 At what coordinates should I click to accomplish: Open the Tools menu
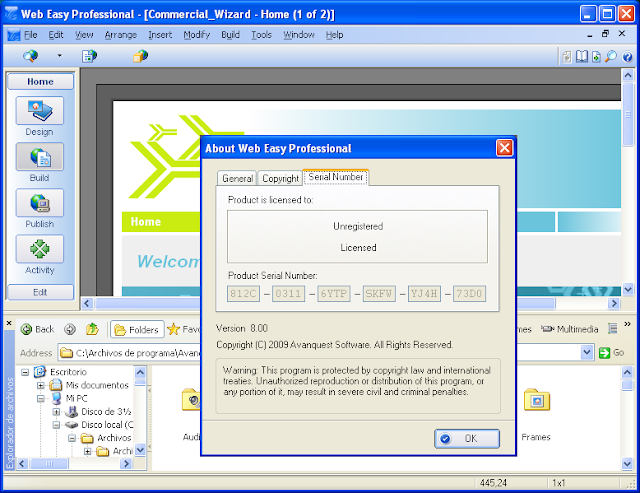(x=261, y=35)
